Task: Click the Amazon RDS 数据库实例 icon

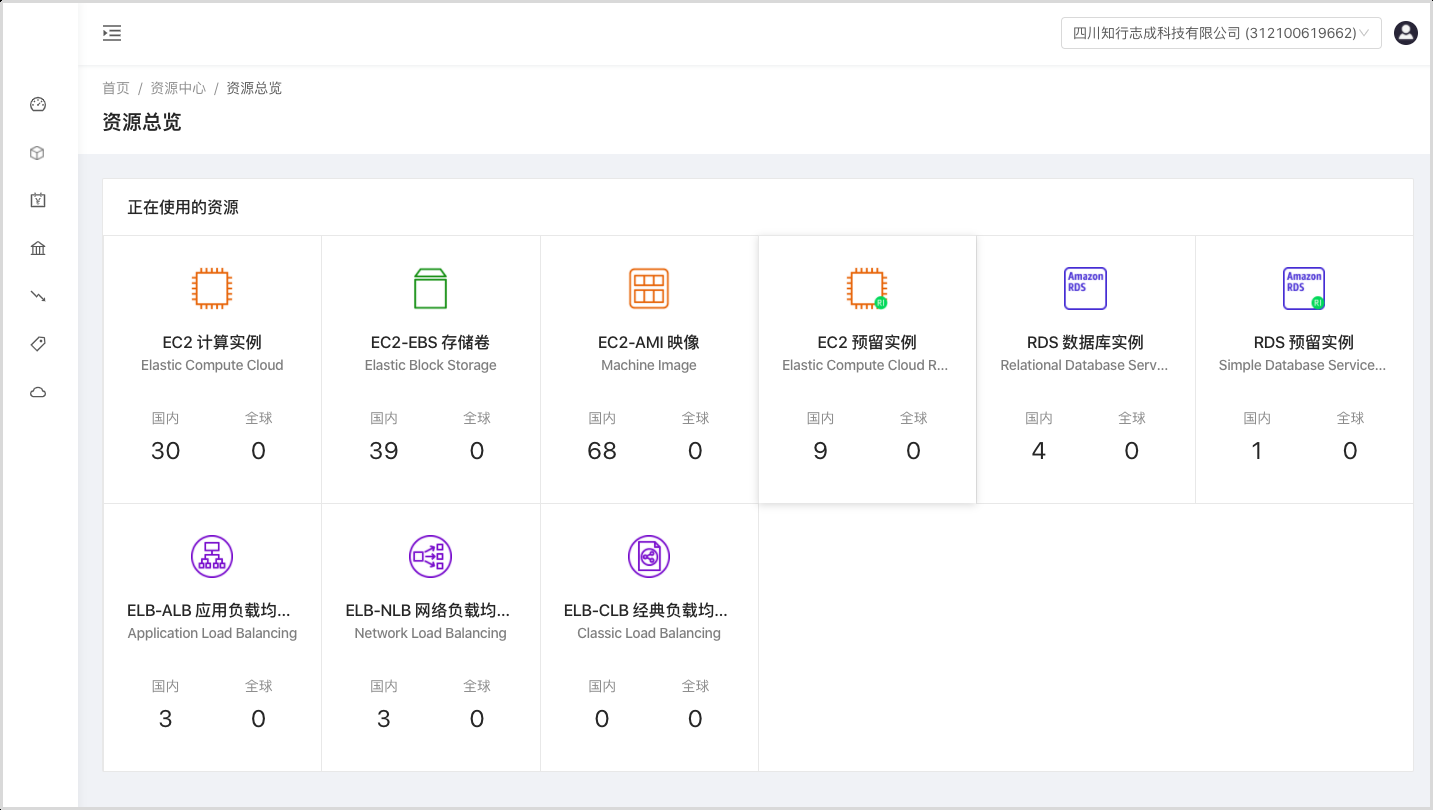Action: click(x=1085, y=288)
